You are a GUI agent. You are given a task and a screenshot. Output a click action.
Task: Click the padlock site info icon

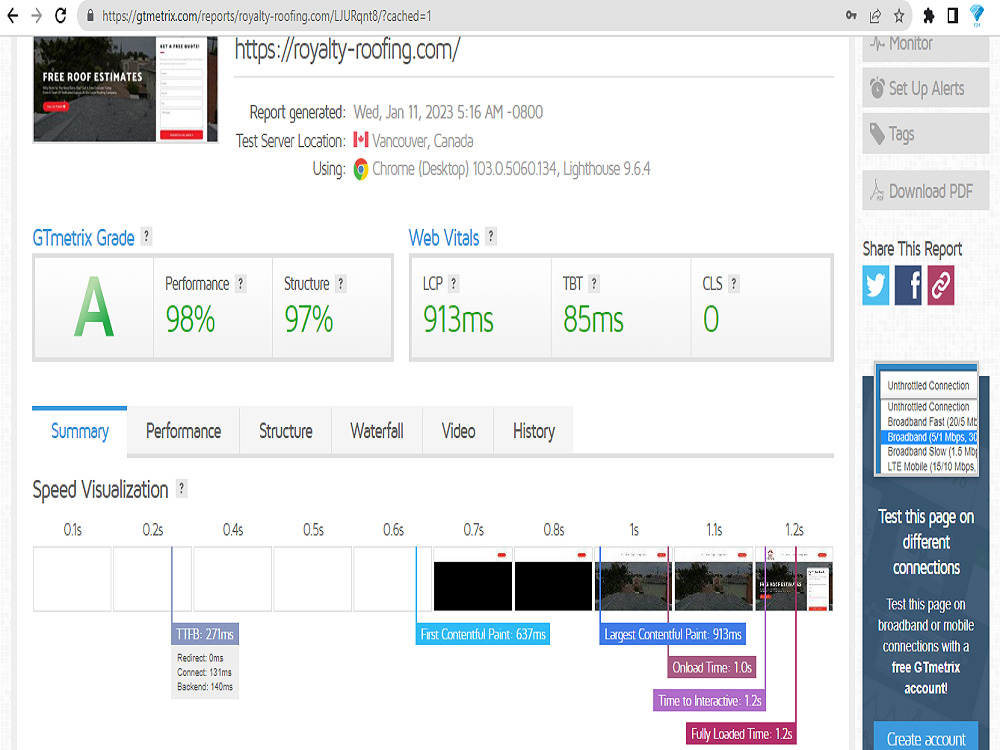(90, 16)
